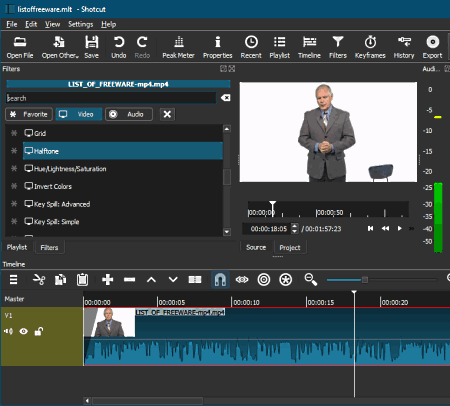
Task: Increase timecode with spinner up arrow
Action: click(x=295, y=226)
